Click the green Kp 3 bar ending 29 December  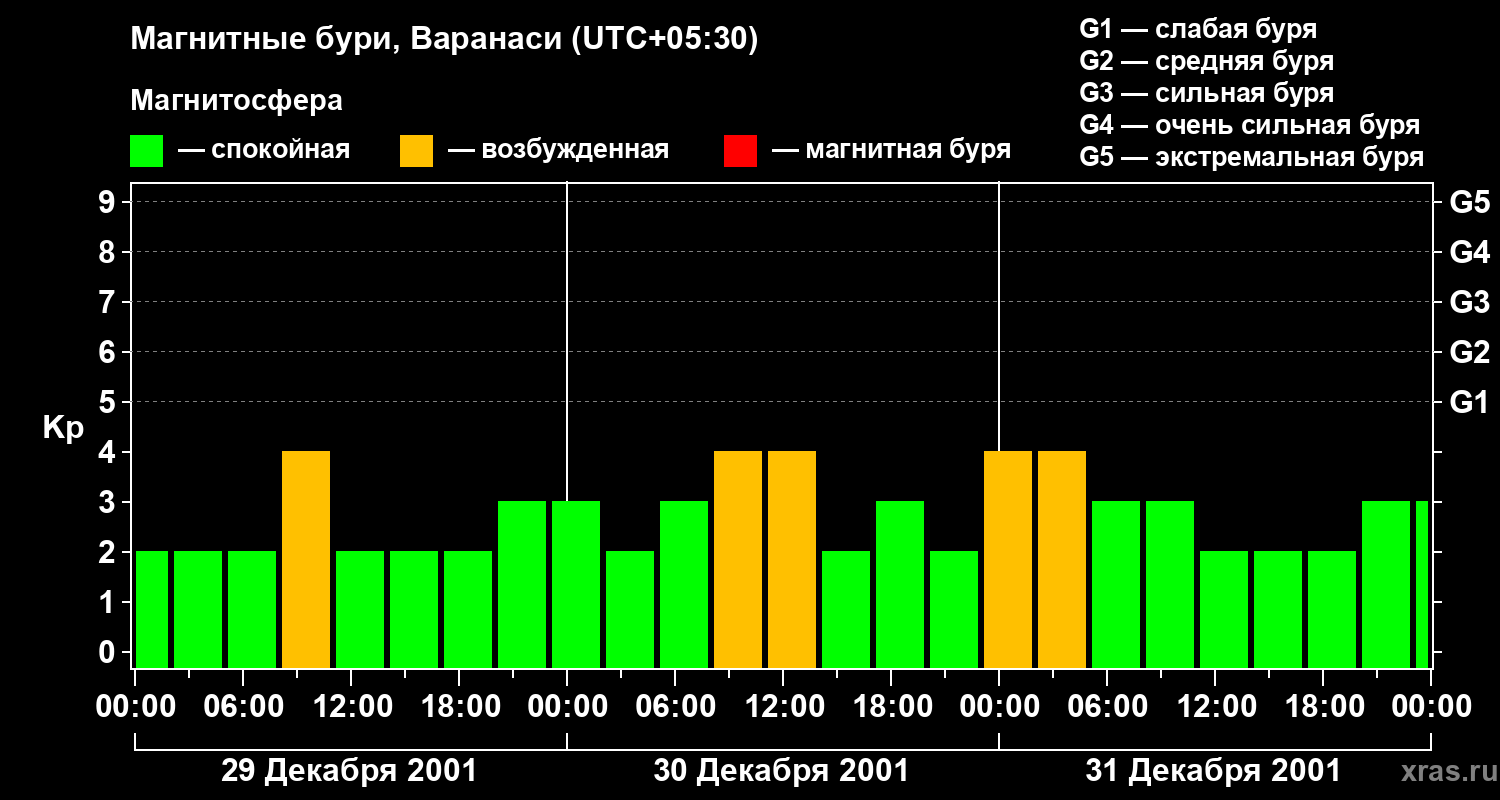point(522,585)
